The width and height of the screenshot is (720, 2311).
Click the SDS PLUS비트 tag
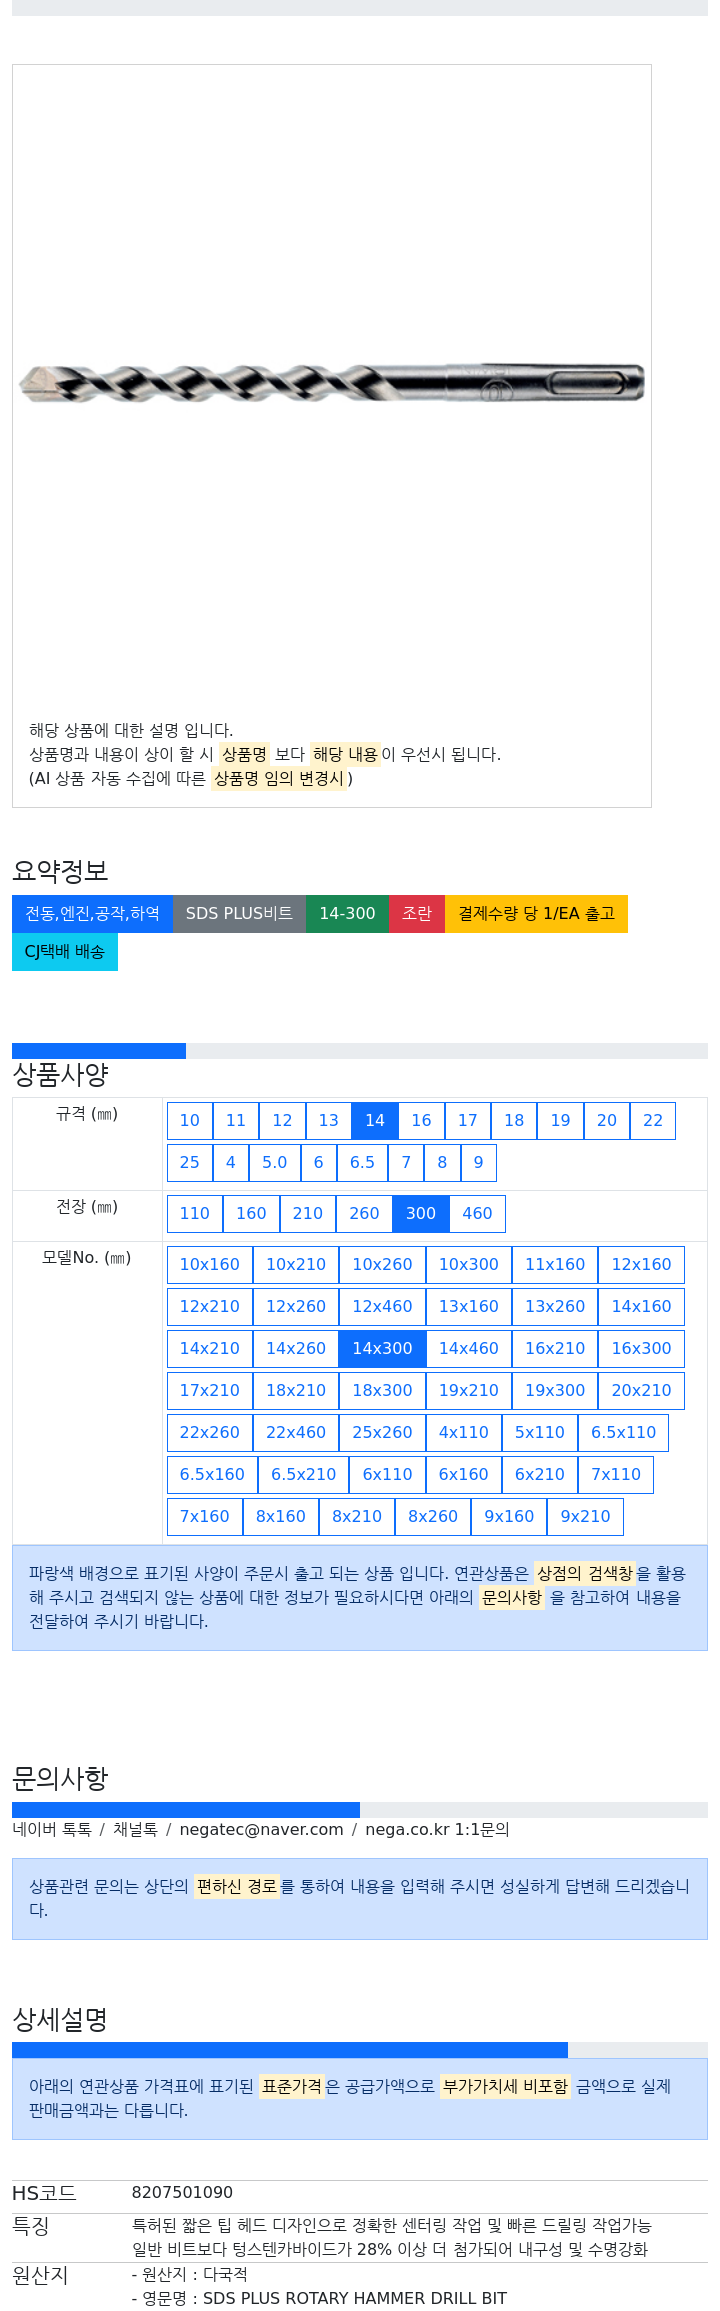239,914
